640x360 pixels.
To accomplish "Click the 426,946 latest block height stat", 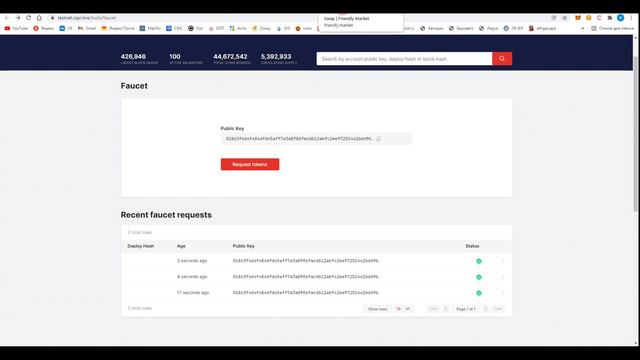I will (x=140, y=59).
